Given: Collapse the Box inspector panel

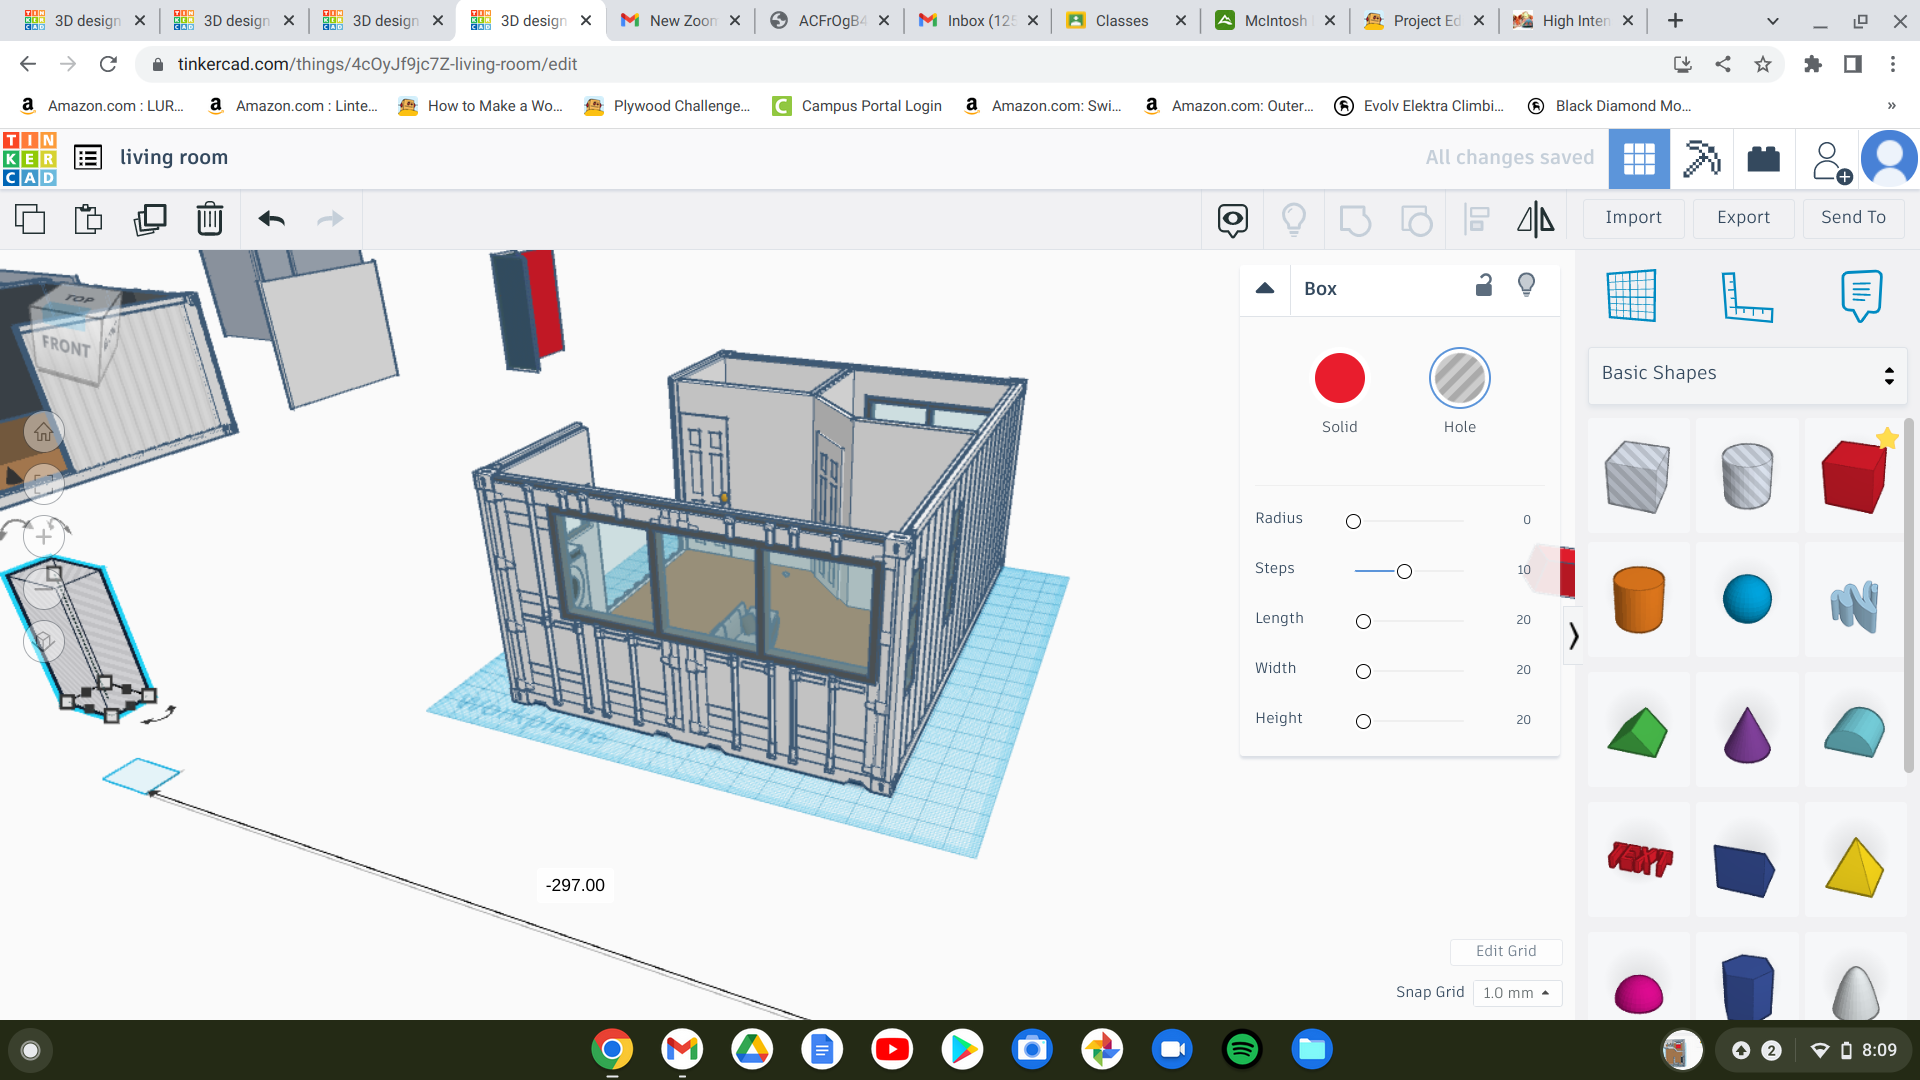Looking at the screenshot, I should tap(1265, 288).
